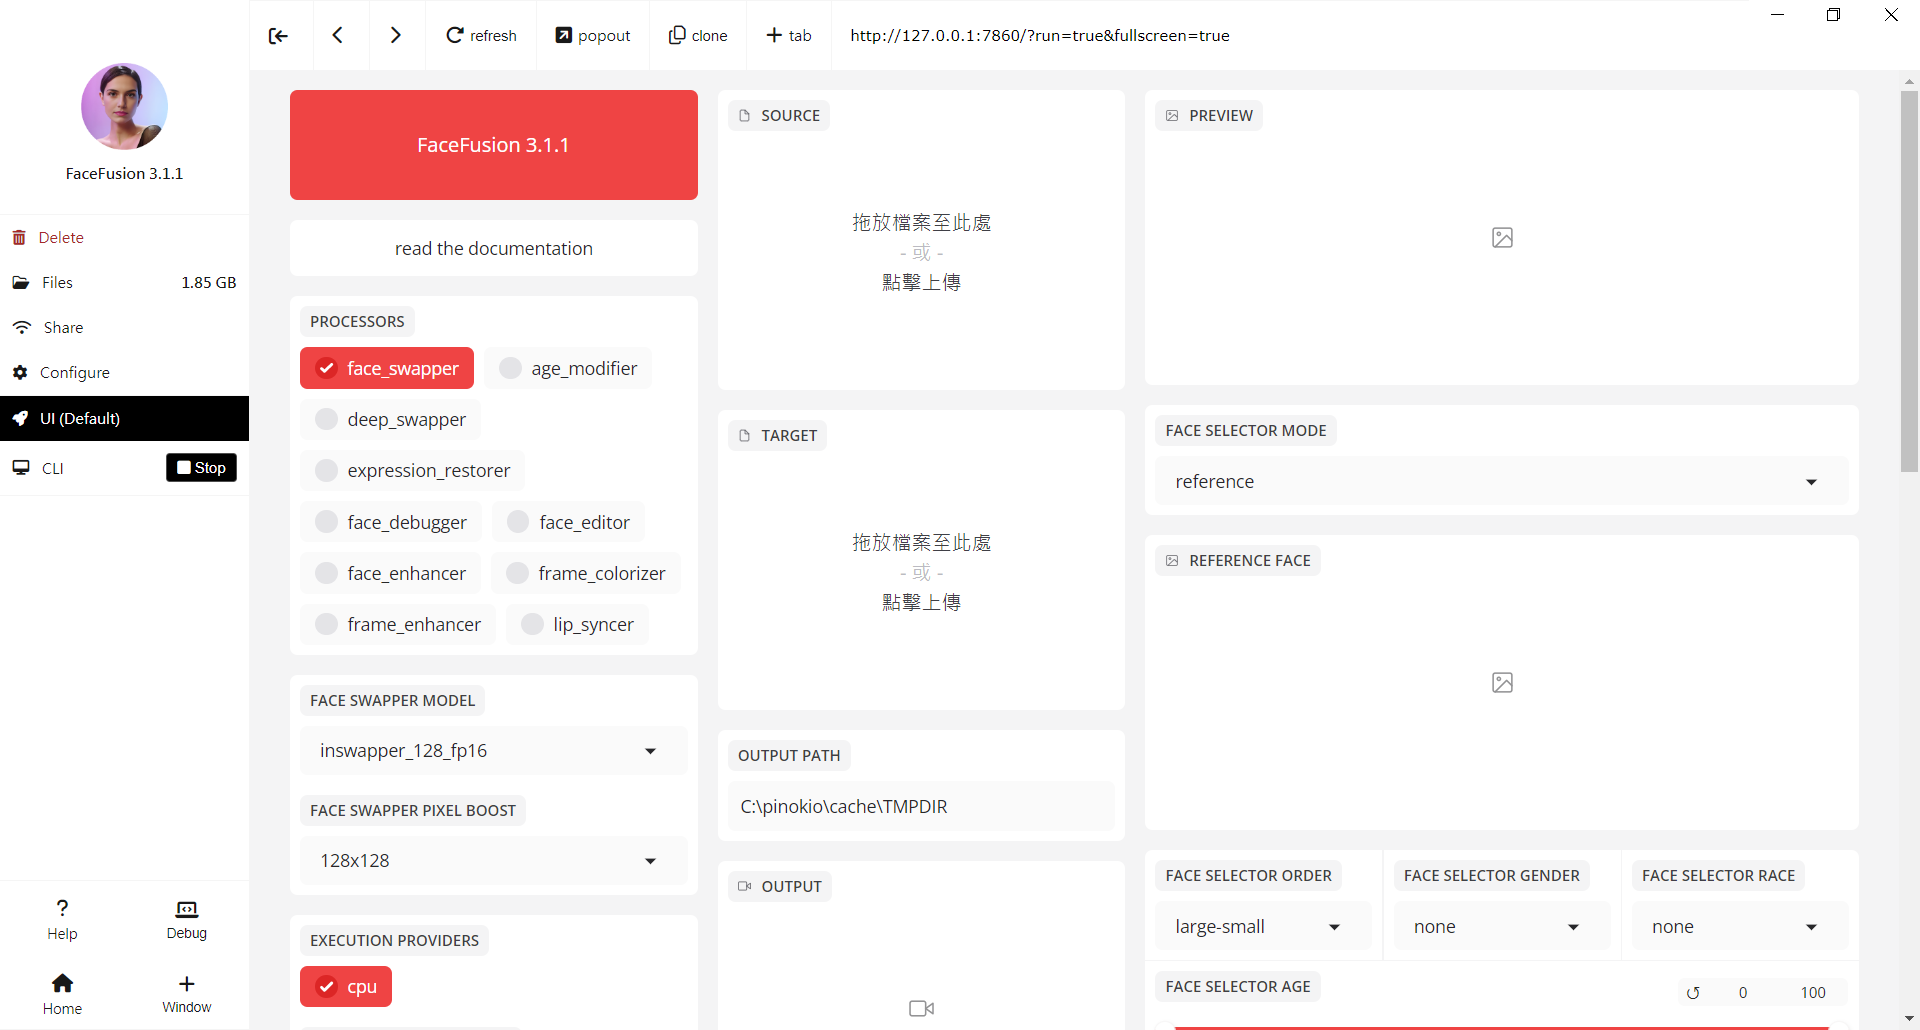Enable lip_syncer processor

577,624
